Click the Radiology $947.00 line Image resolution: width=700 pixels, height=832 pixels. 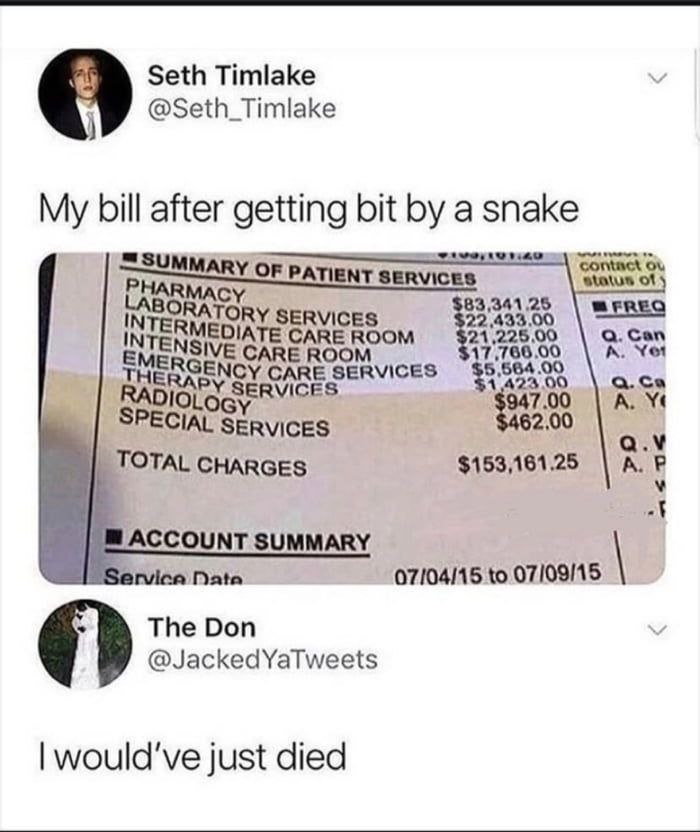pyautogui.click(x=347, y=402)
